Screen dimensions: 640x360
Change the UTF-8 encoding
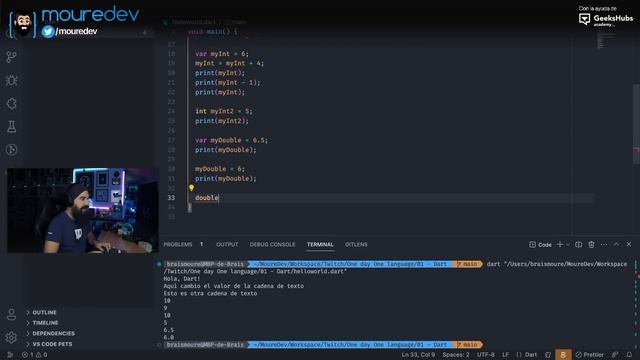(x=485, y=355)
